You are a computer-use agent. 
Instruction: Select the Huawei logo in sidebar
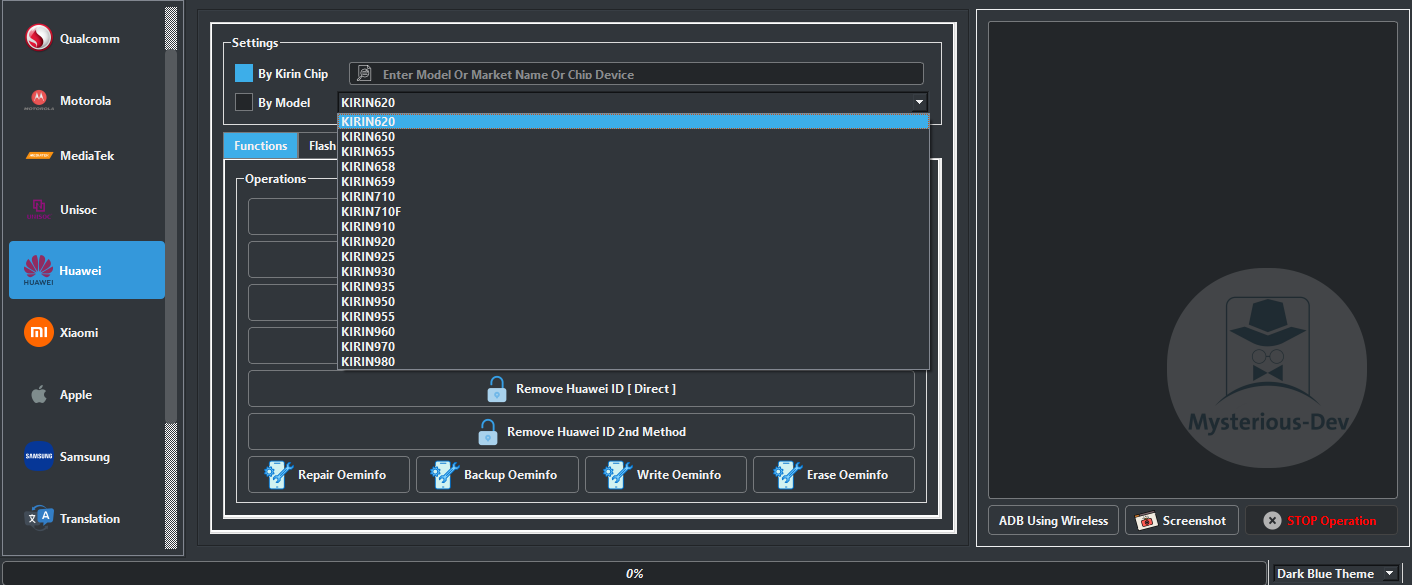coord(39,270)
